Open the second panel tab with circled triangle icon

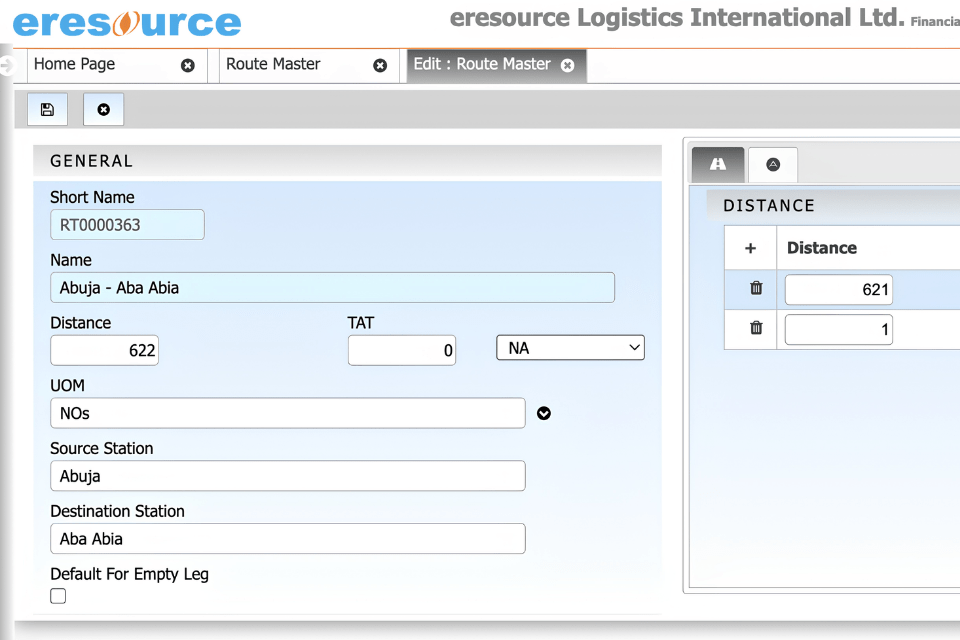773,164
